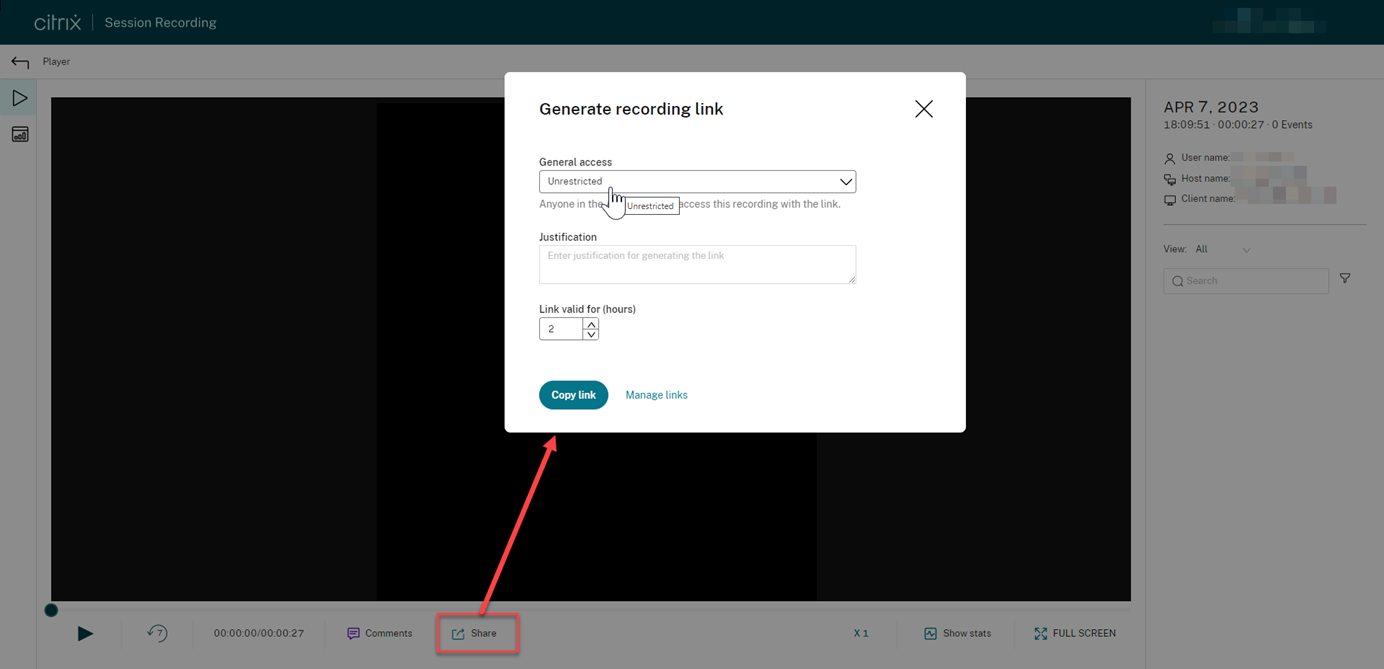Click the timeline seek marker
Viewport: 1384px width, 669px height.
[x=51, y=610]
